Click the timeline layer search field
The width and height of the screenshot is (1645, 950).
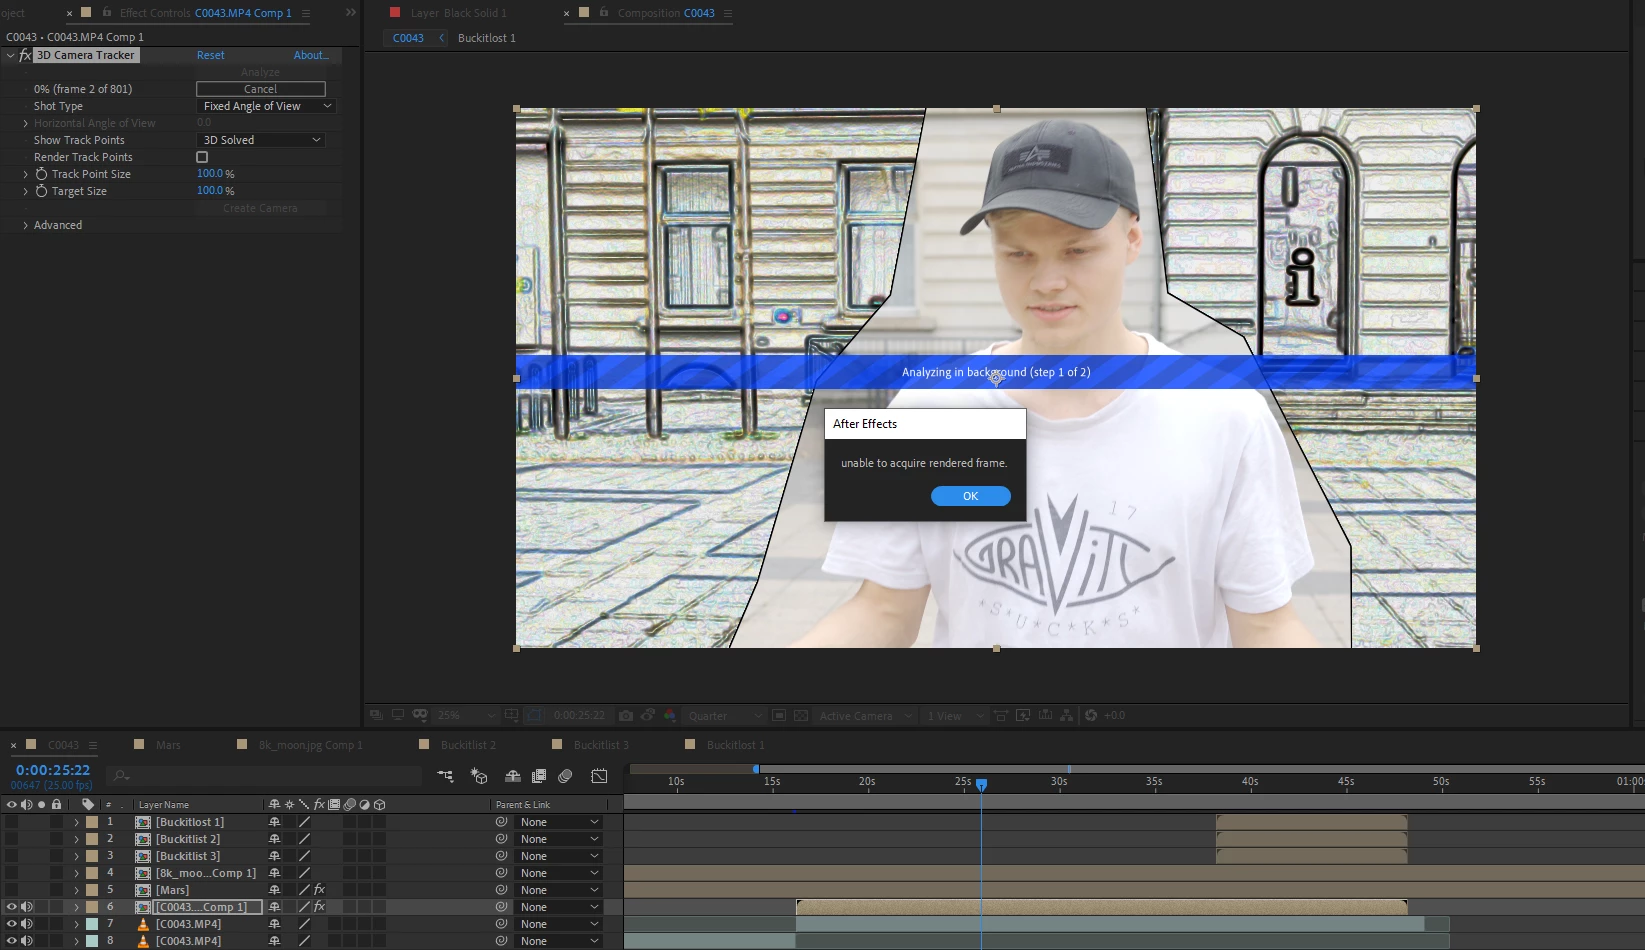(265, 776)
